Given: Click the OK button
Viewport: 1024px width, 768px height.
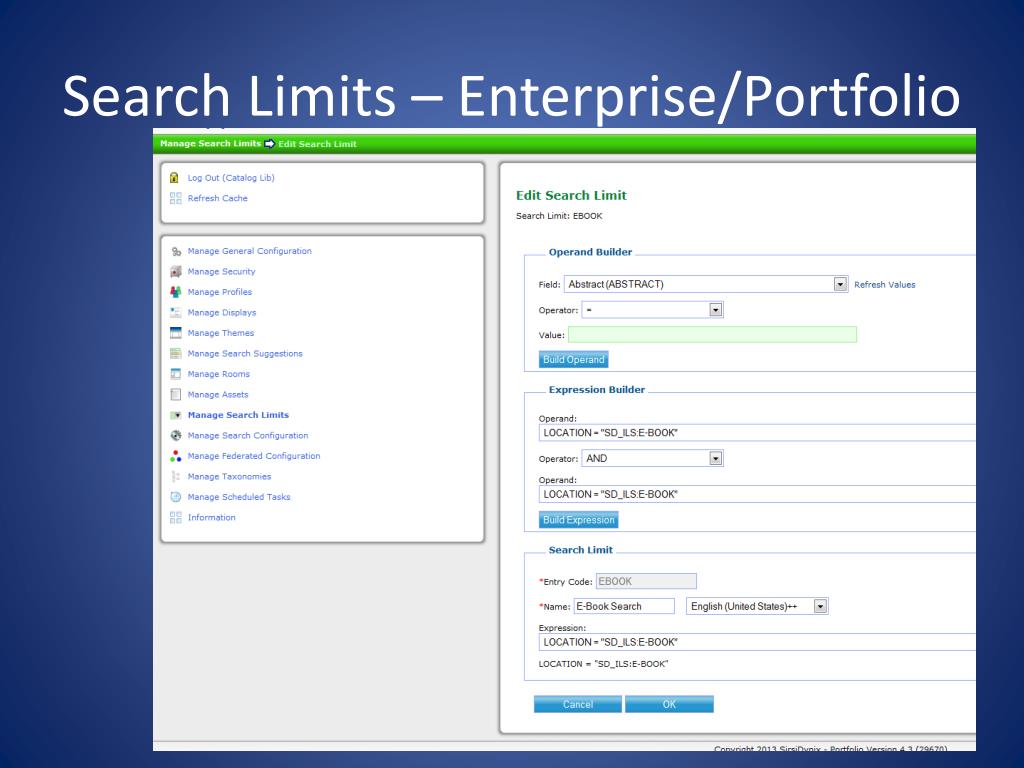Looking at the screenshot, I should coord(669,704).
